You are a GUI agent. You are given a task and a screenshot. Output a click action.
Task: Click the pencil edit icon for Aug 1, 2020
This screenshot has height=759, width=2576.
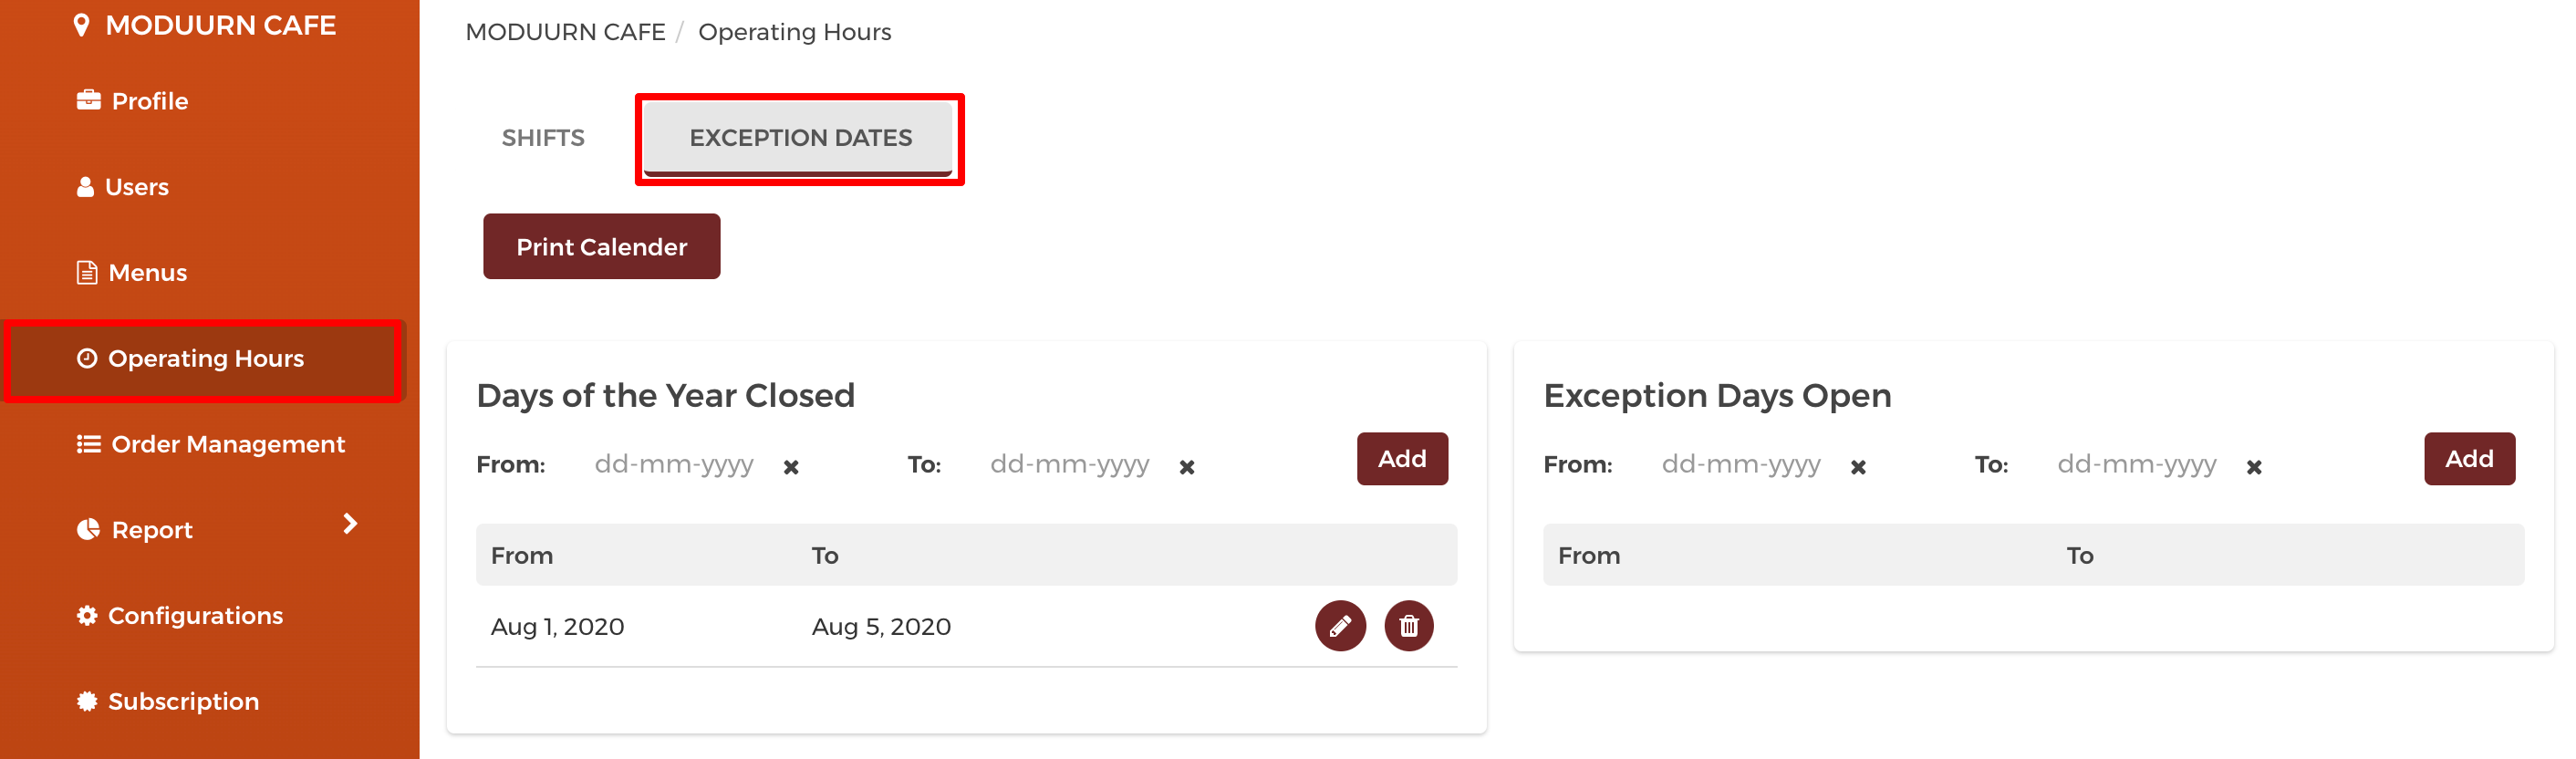point(1340,626)
